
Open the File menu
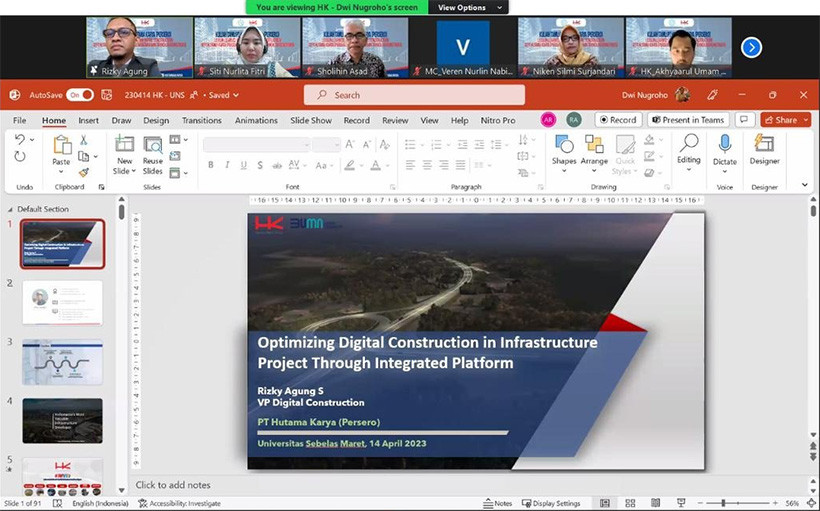point(19,120)
